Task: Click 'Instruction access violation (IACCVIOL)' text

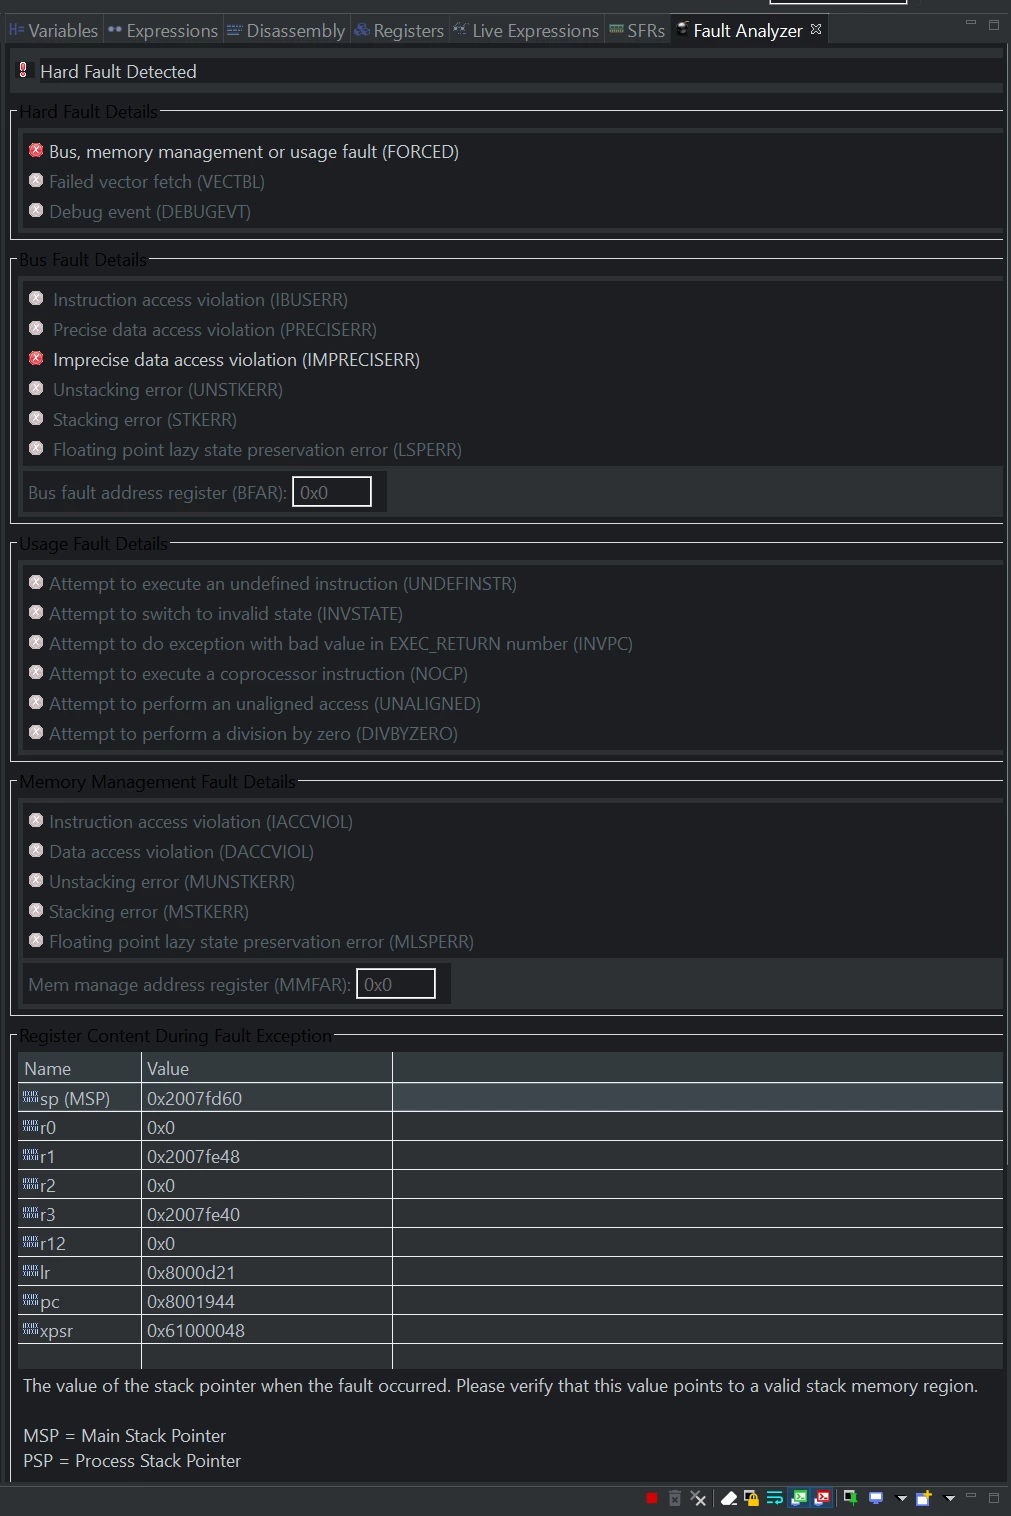Action: 201,822
